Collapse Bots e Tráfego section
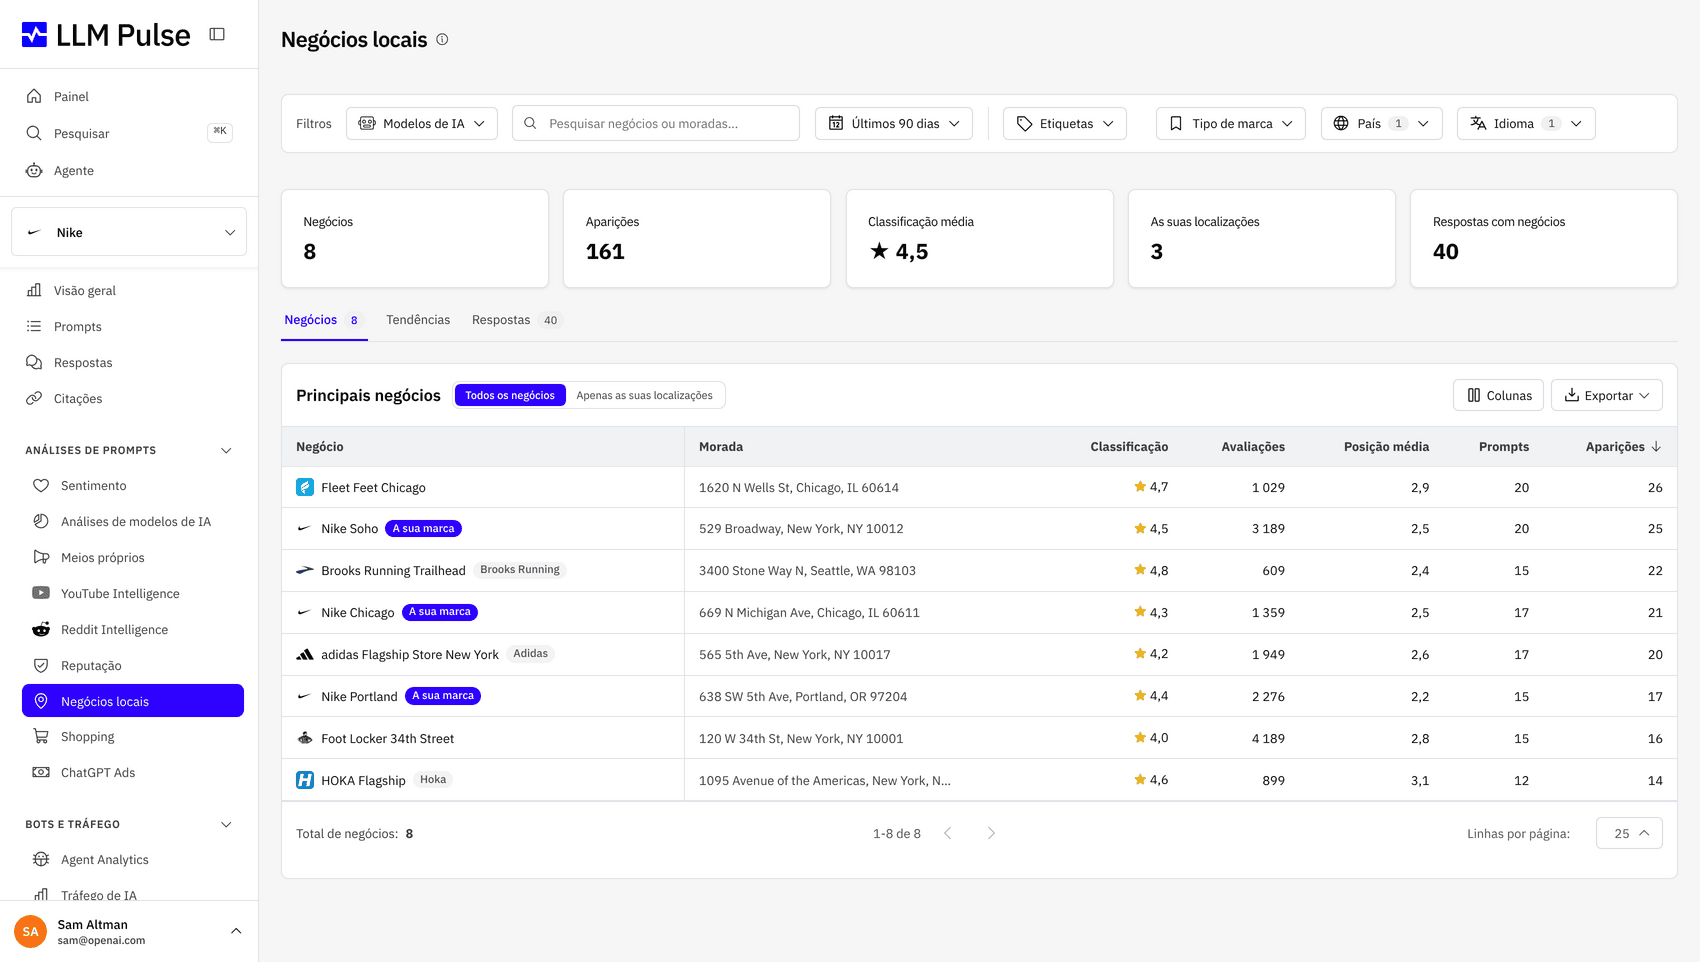Screen dimensions: 1700x962 [226, 824]
